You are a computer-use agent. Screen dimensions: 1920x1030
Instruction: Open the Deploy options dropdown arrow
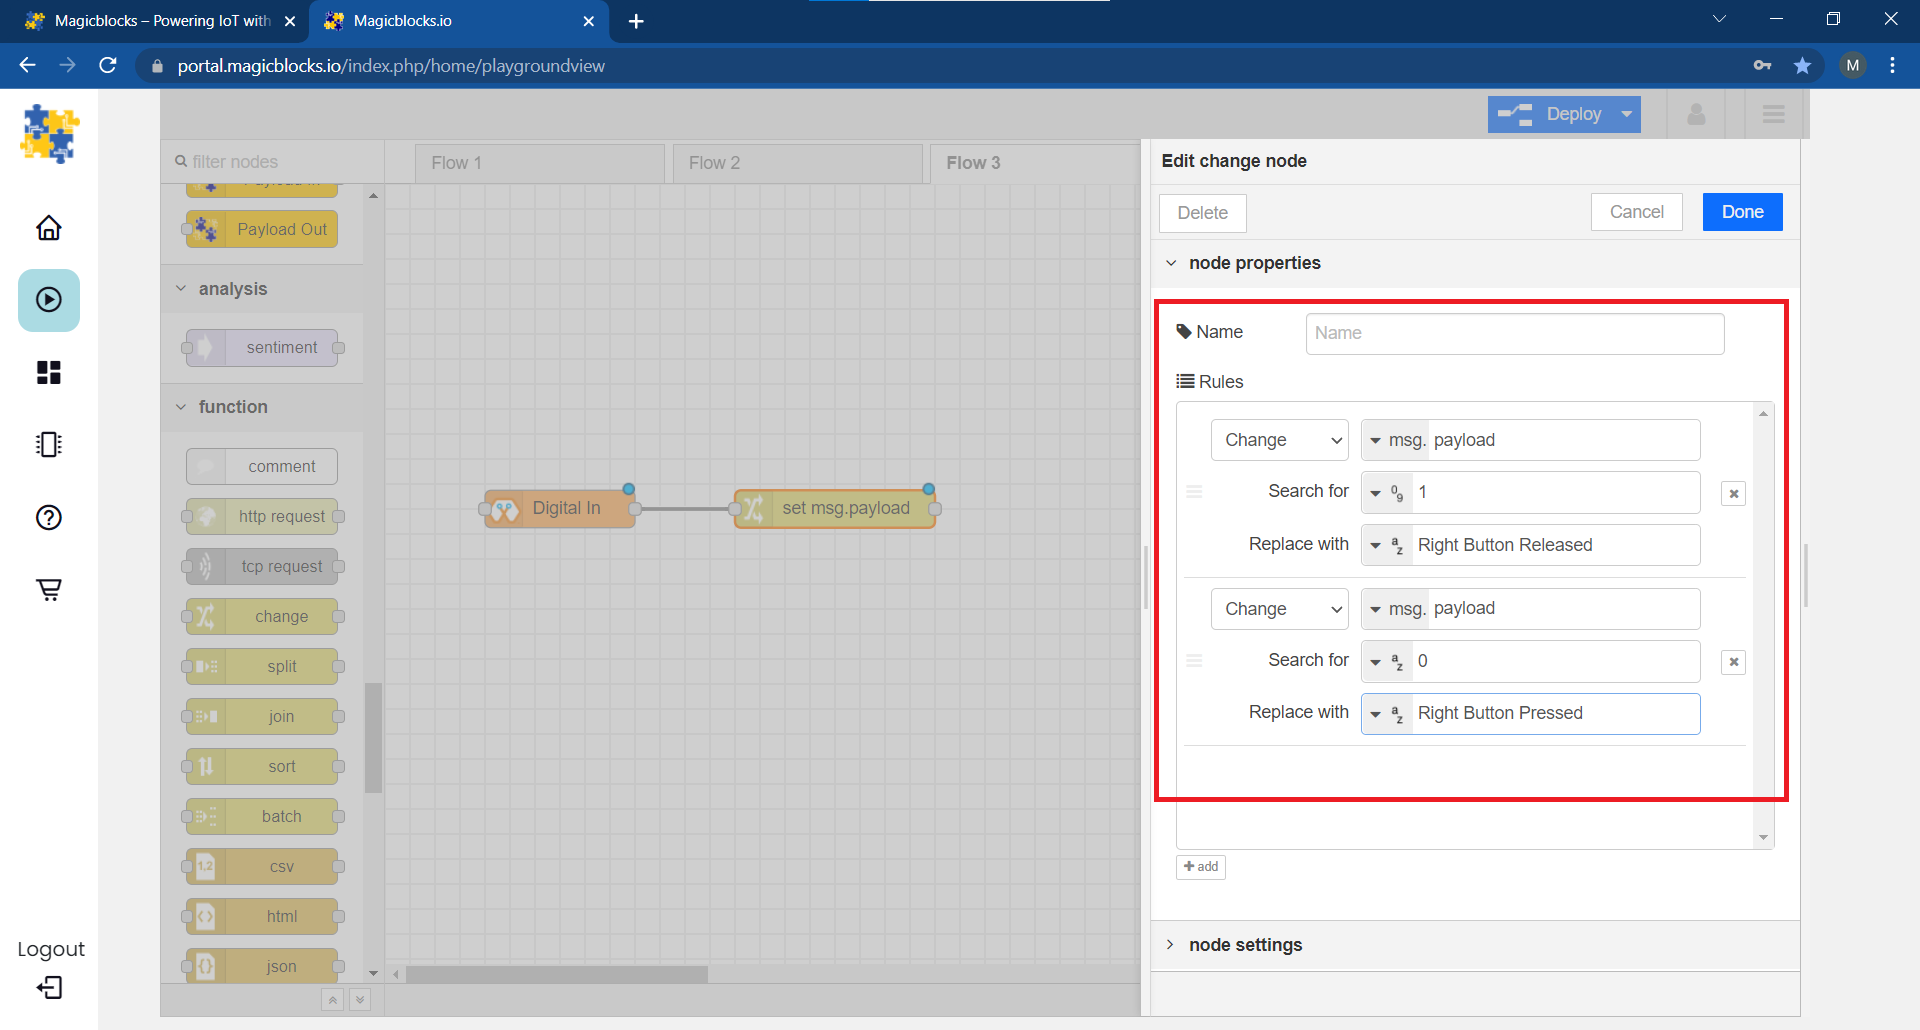point(1627,114)
